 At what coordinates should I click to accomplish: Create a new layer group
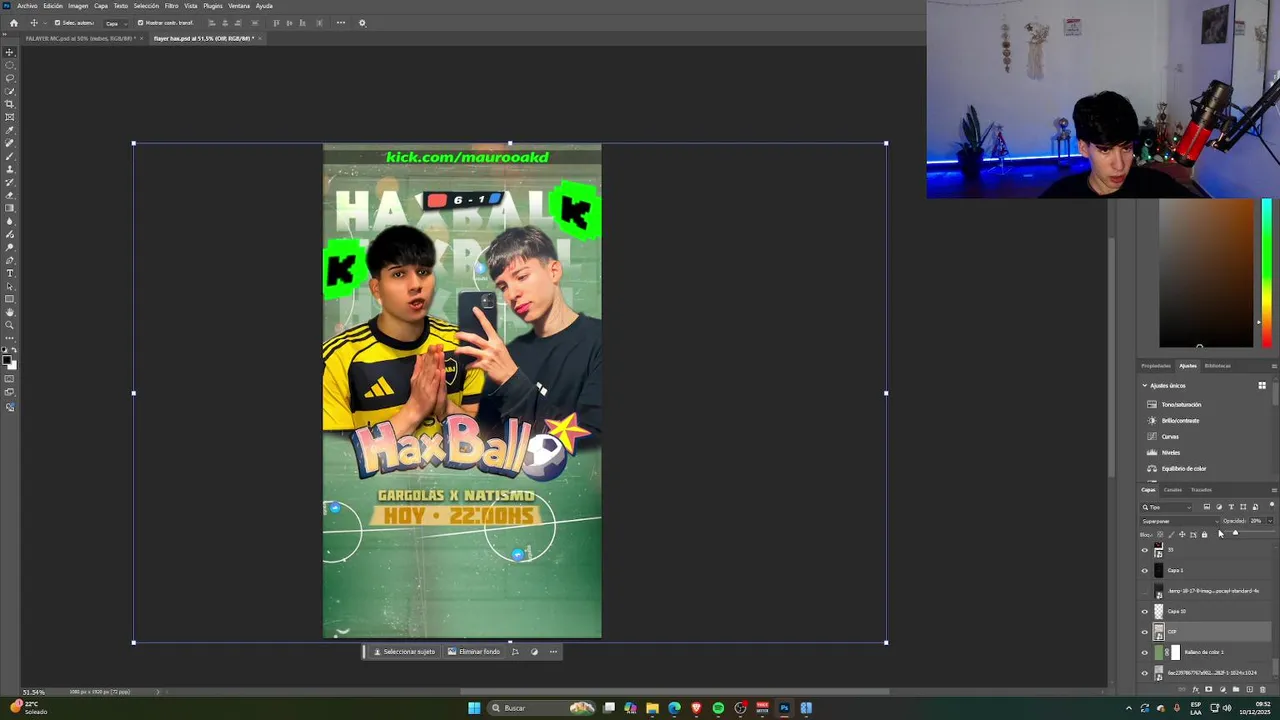1236,689
